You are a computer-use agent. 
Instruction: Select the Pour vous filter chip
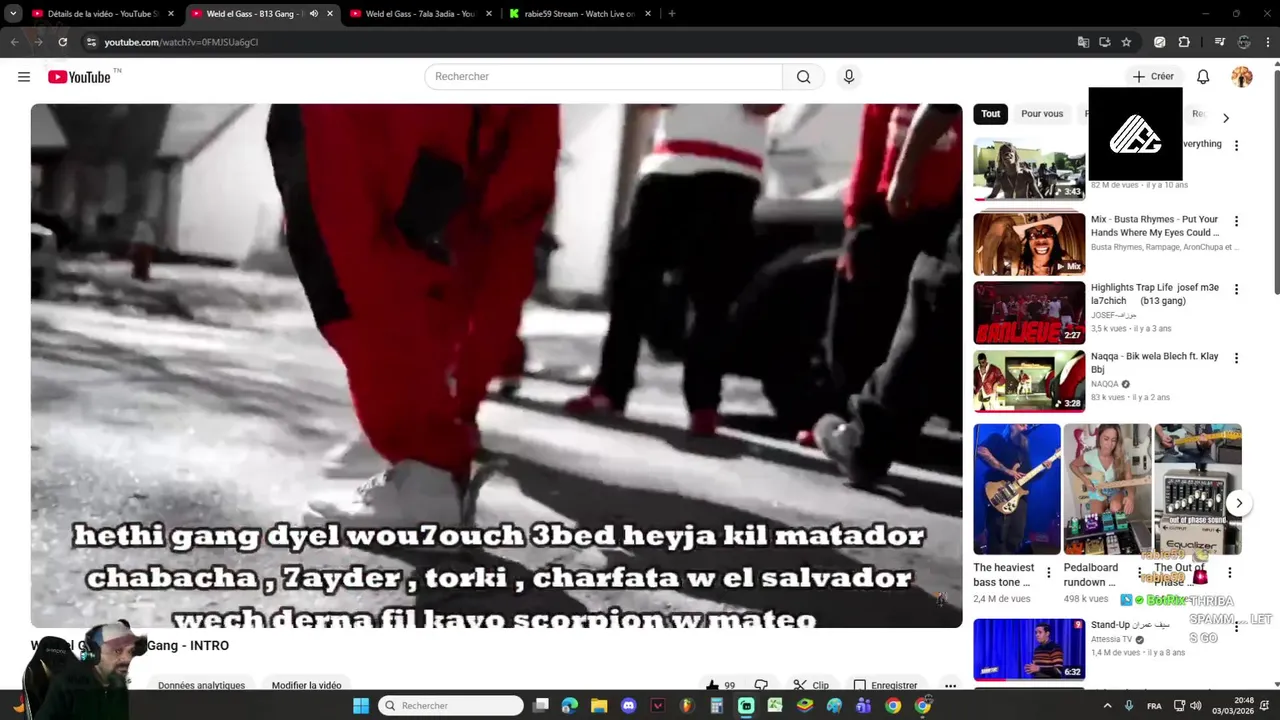pyautogui.click(x=1042, y=114)
